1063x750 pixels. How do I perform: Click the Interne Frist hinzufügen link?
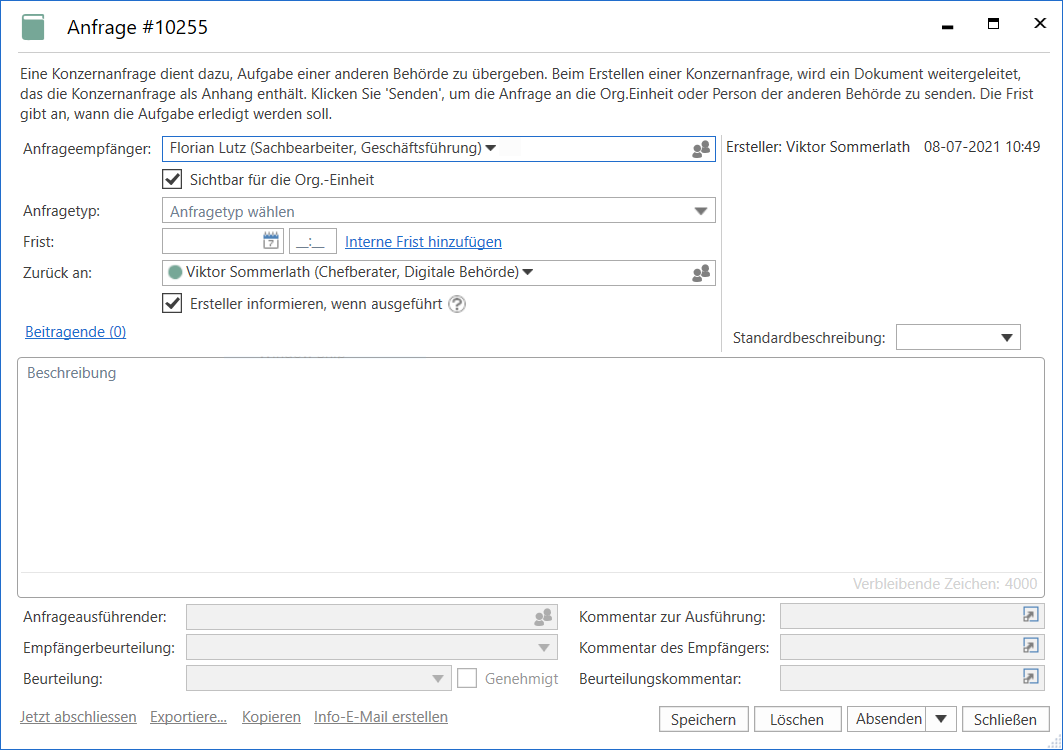(423, 242)
